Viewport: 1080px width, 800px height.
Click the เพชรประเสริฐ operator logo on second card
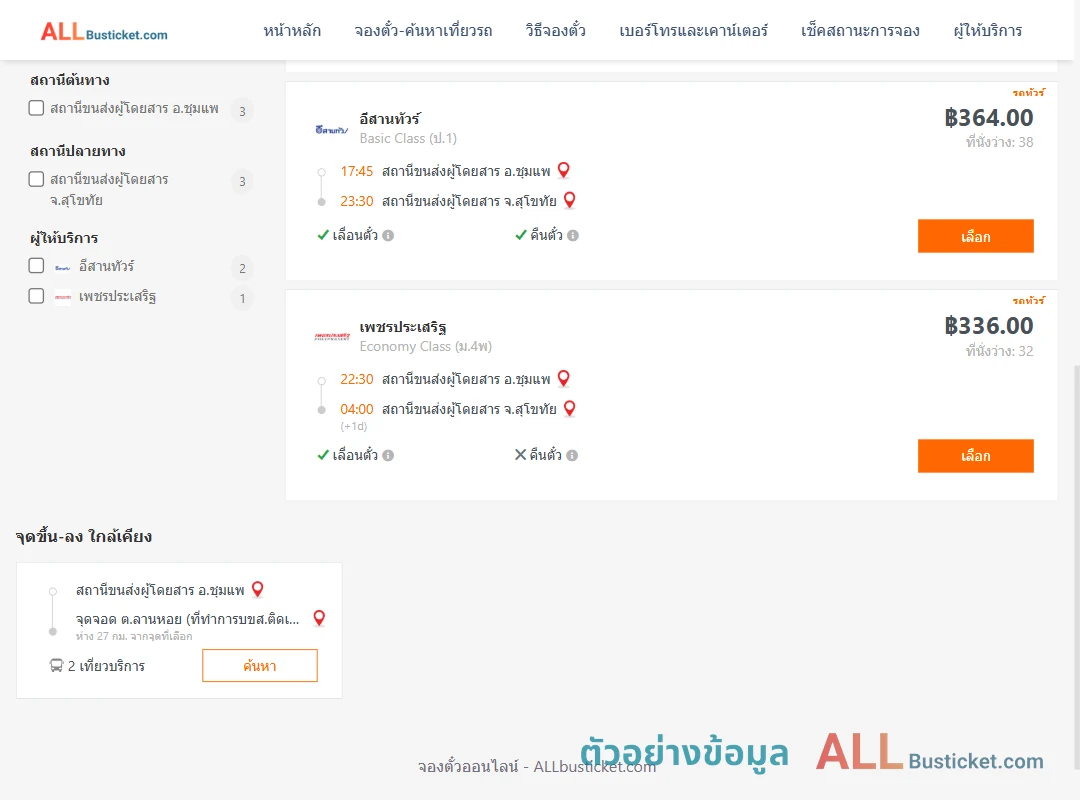click(x=332, y=337)
